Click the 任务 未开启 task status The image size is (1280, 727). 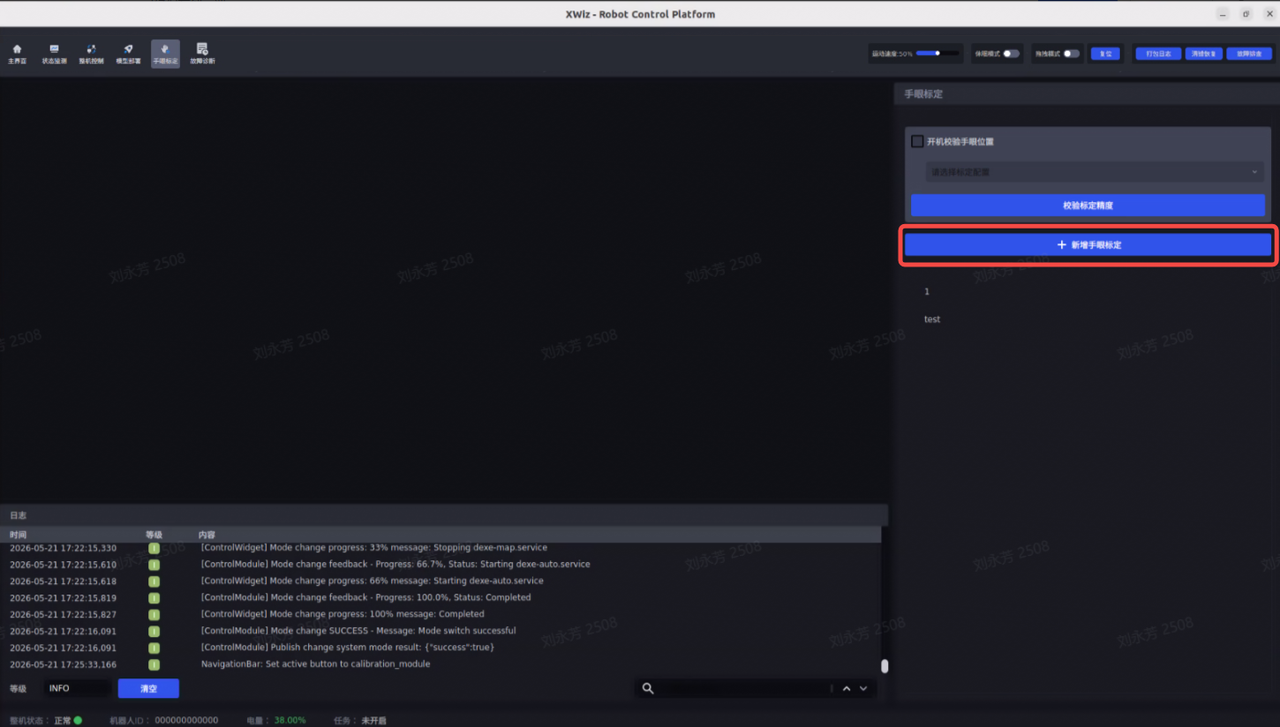374,720
